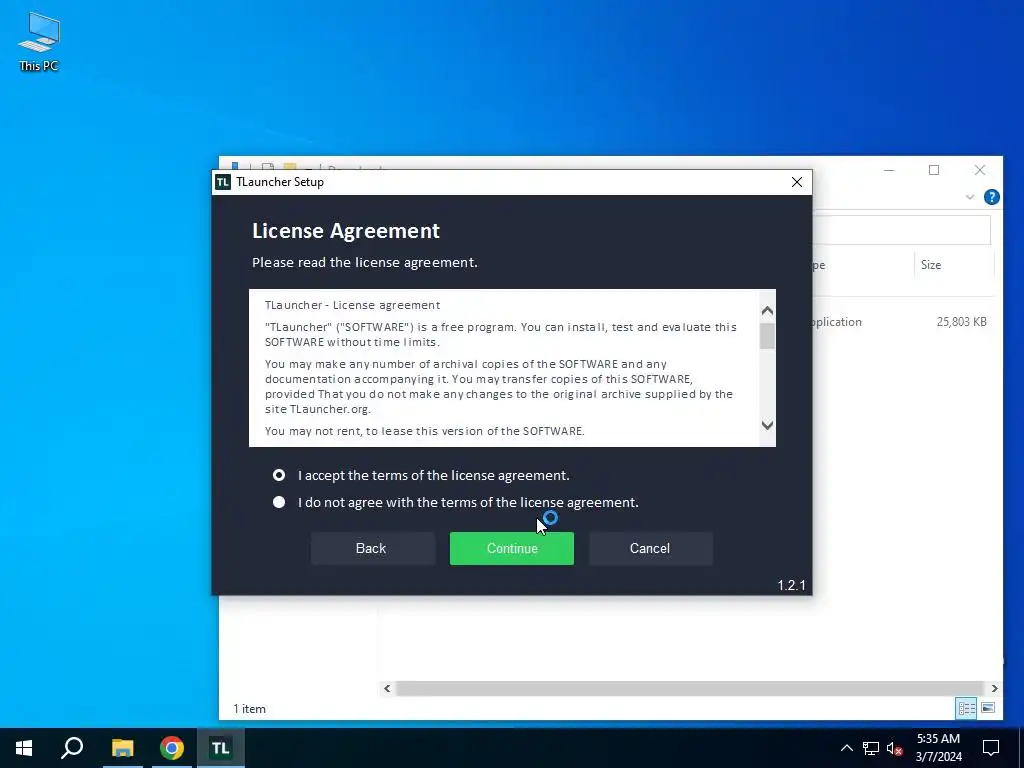The height and width of the screenshot is (768, 1024).
Task: Click File Explorer horizontal scrollbar left arrow
Action: point(387,688)
